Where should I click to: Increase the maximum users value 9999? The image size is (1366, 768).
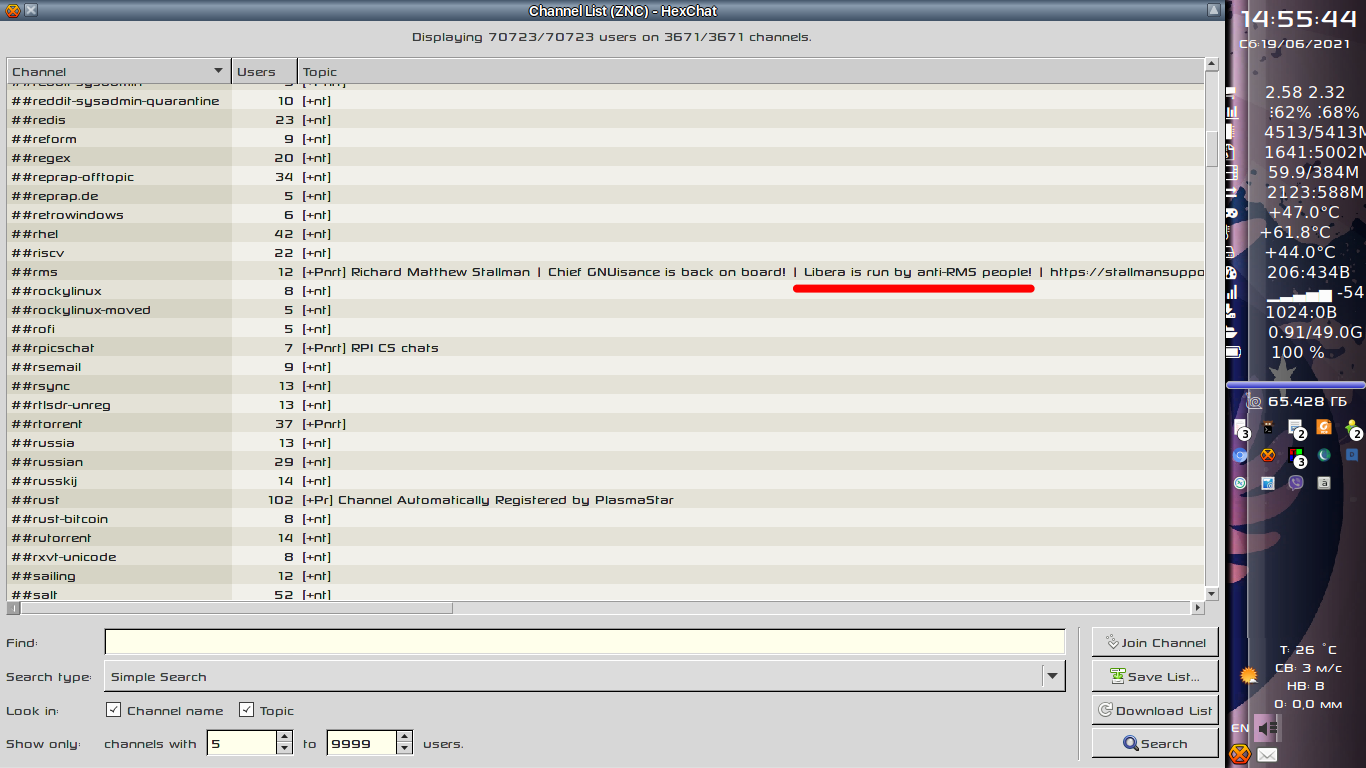pyautogui.click(x=404, y=737)
